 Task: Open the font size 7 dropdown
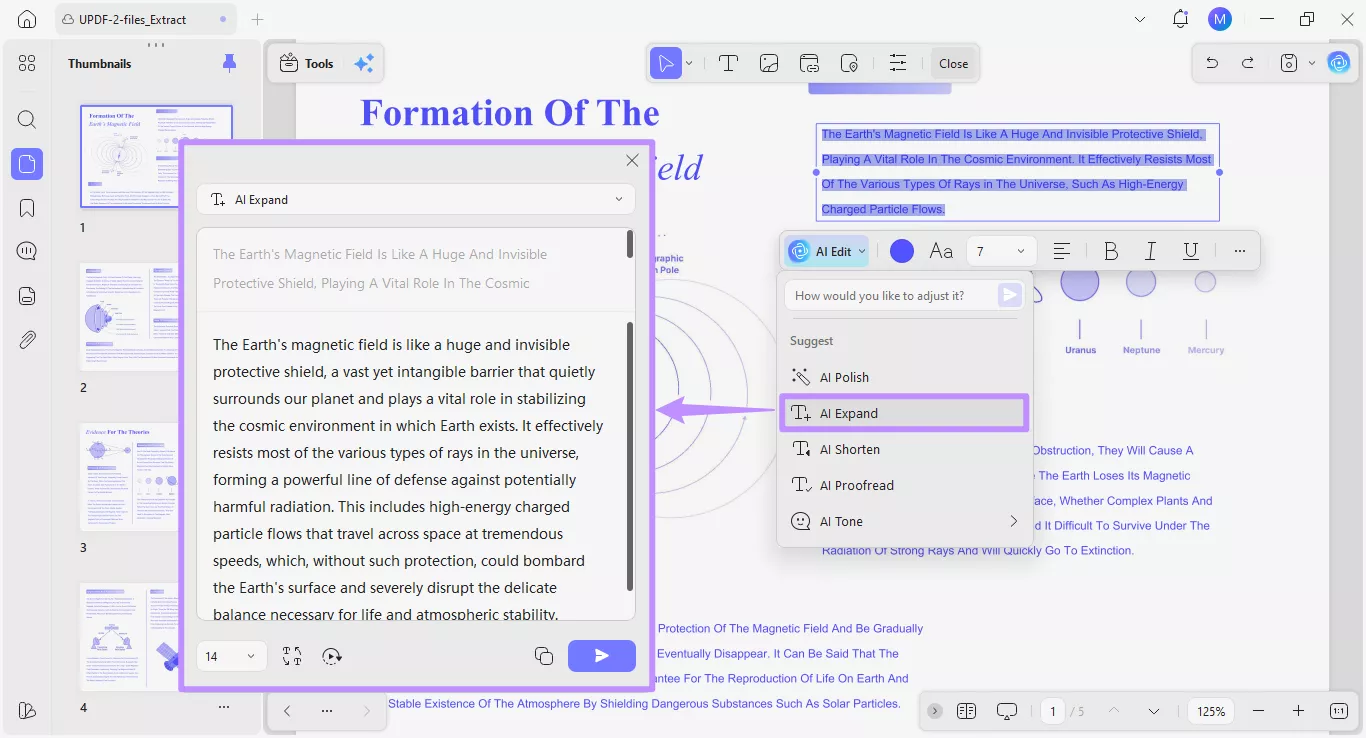(x=1001, y=251)
